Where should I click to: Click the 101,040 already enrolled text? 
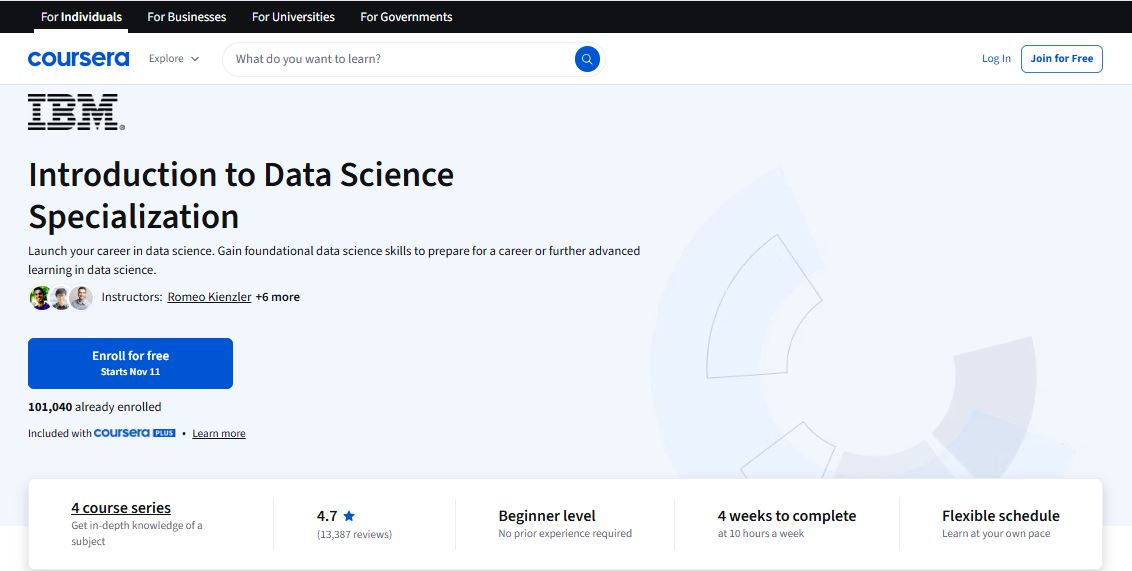tap(95, 407)
